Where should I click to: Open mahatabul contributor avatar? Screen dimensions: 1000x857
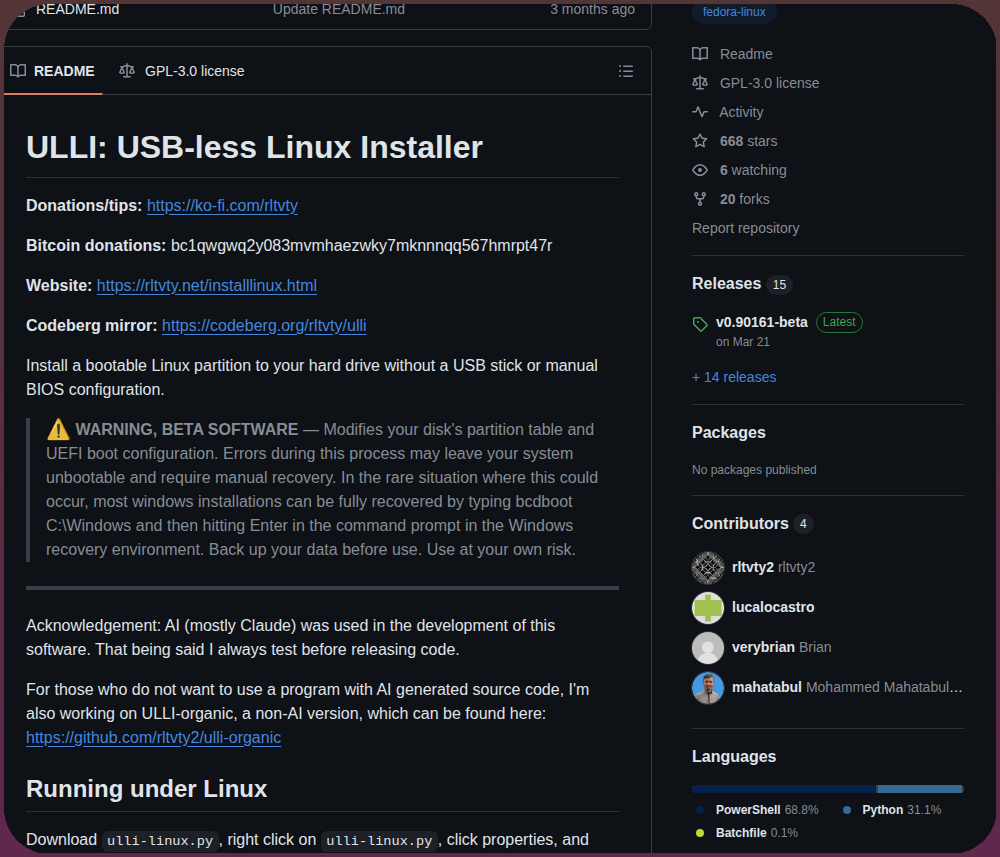[x=707, y=688]
